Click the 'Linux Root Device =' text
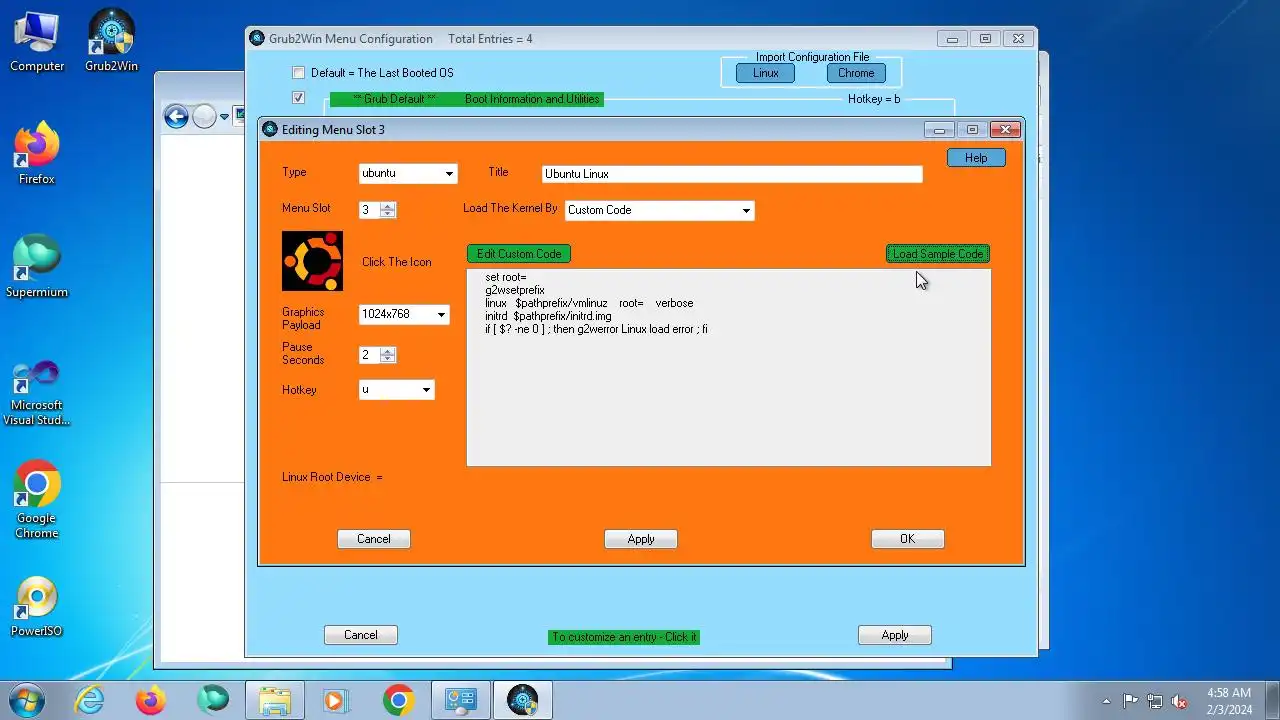The image size is (1280, 720). tap(332, 477)
